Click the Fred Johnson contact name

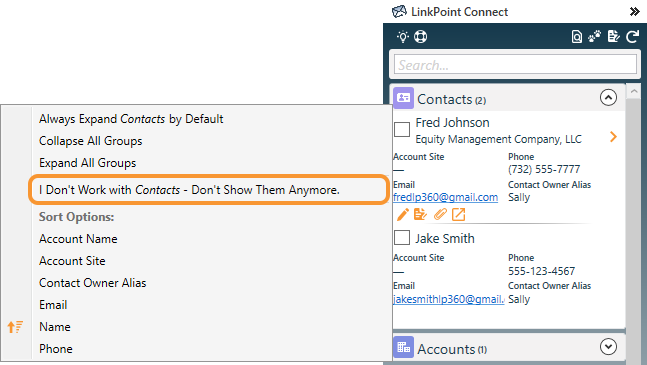[x=452, y=123]
